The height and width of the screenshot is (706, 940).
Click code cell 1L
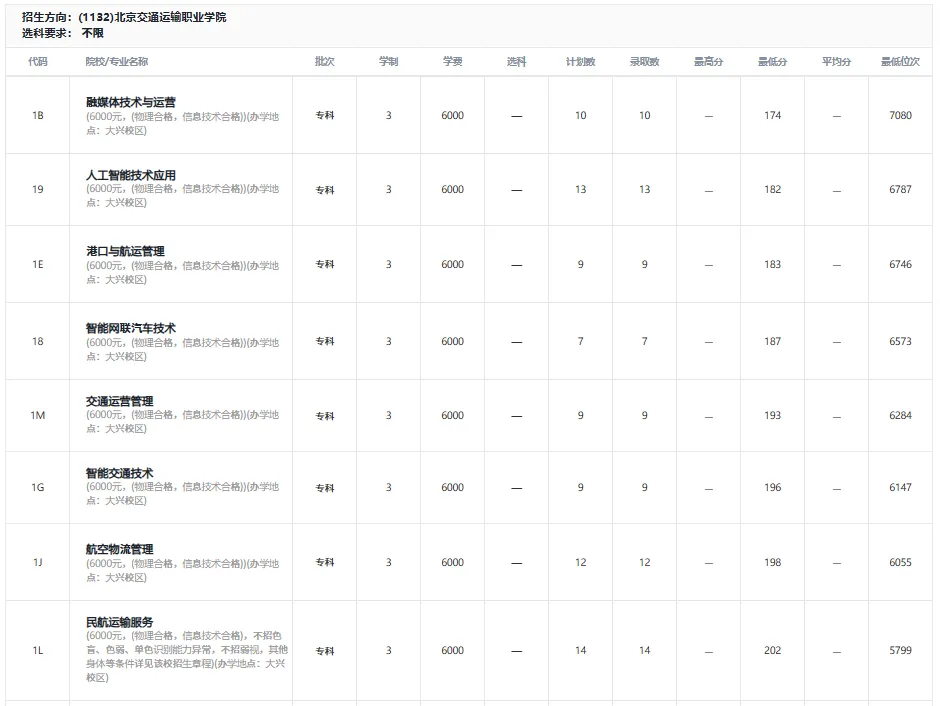(x=38, y=650)
